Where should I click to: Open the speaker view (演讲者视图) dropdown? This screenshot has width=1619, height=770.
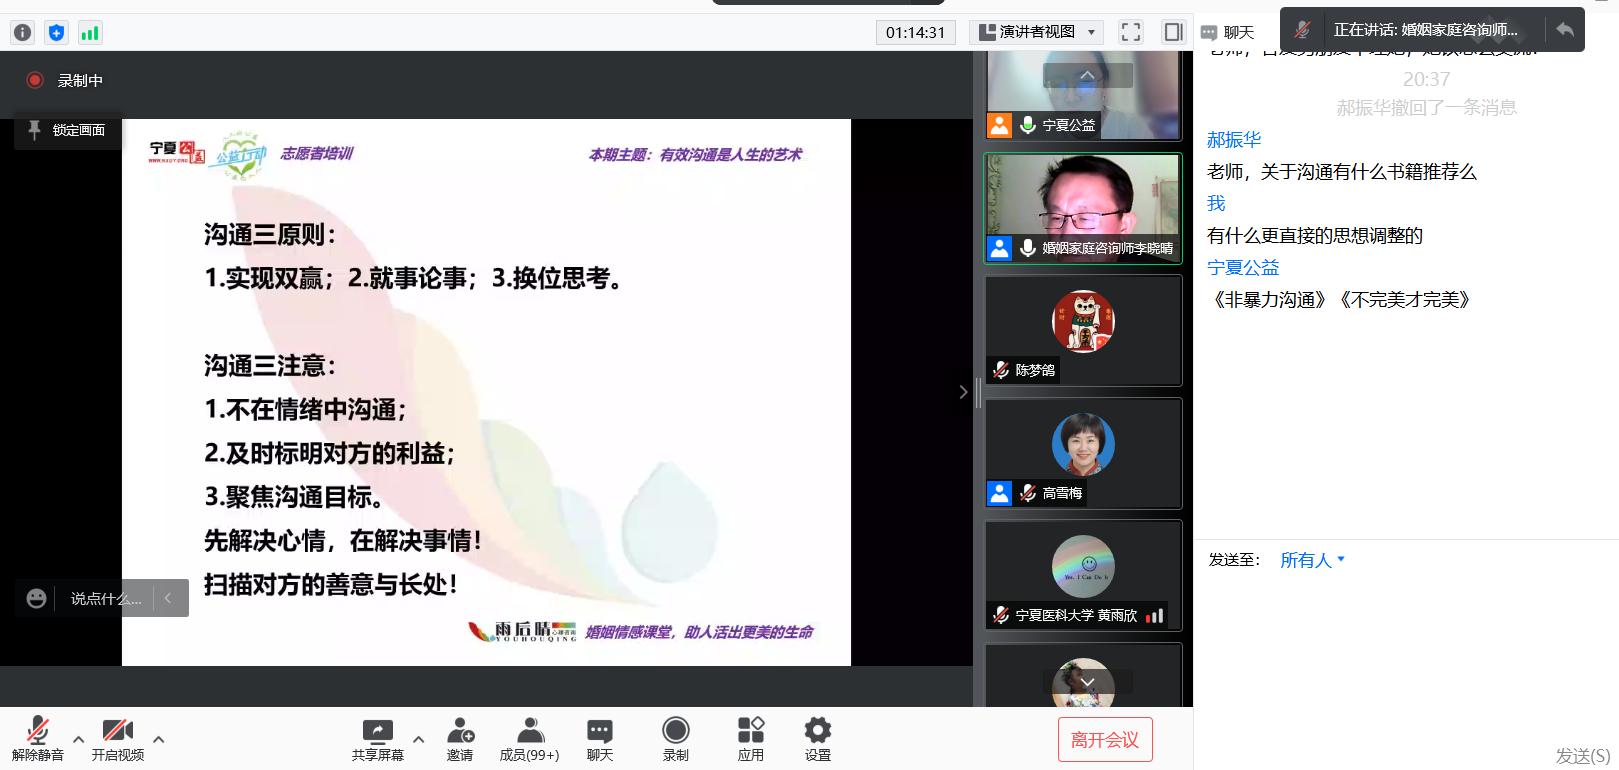[1036, 32]
